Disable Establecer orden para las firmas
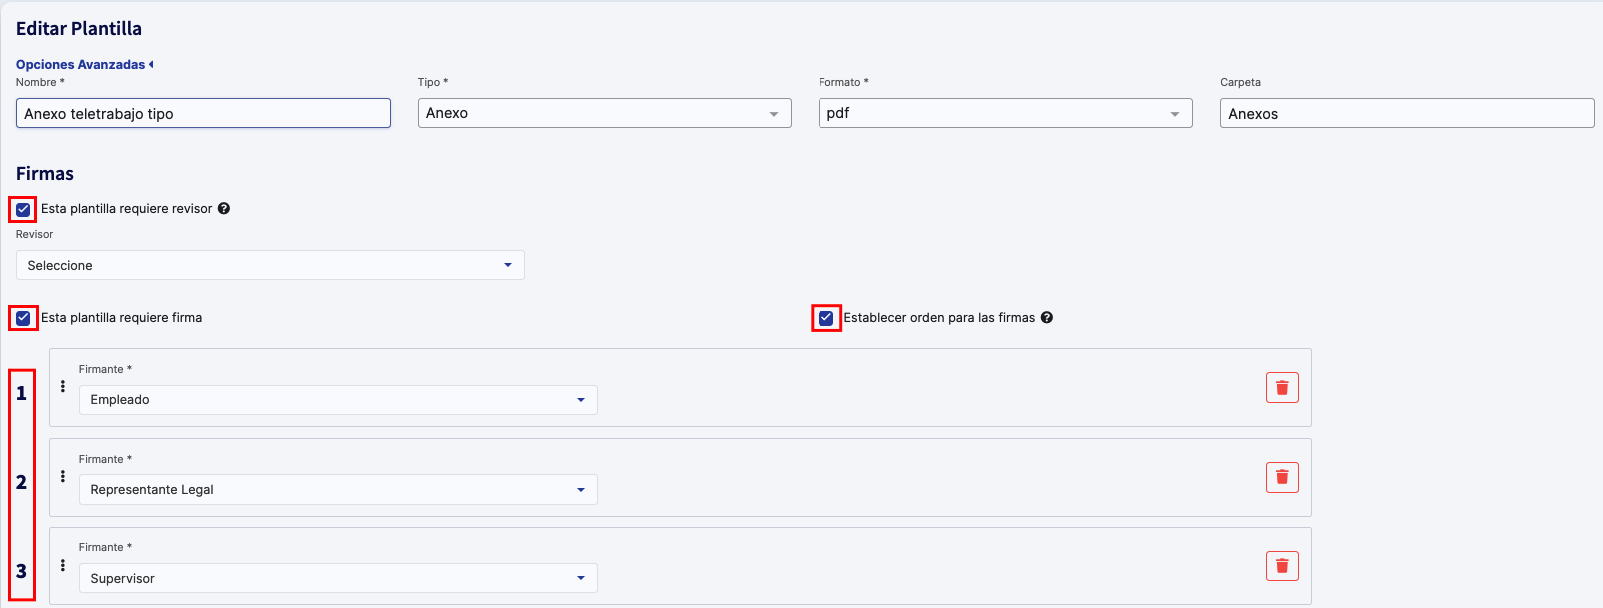 coord(826,319)
